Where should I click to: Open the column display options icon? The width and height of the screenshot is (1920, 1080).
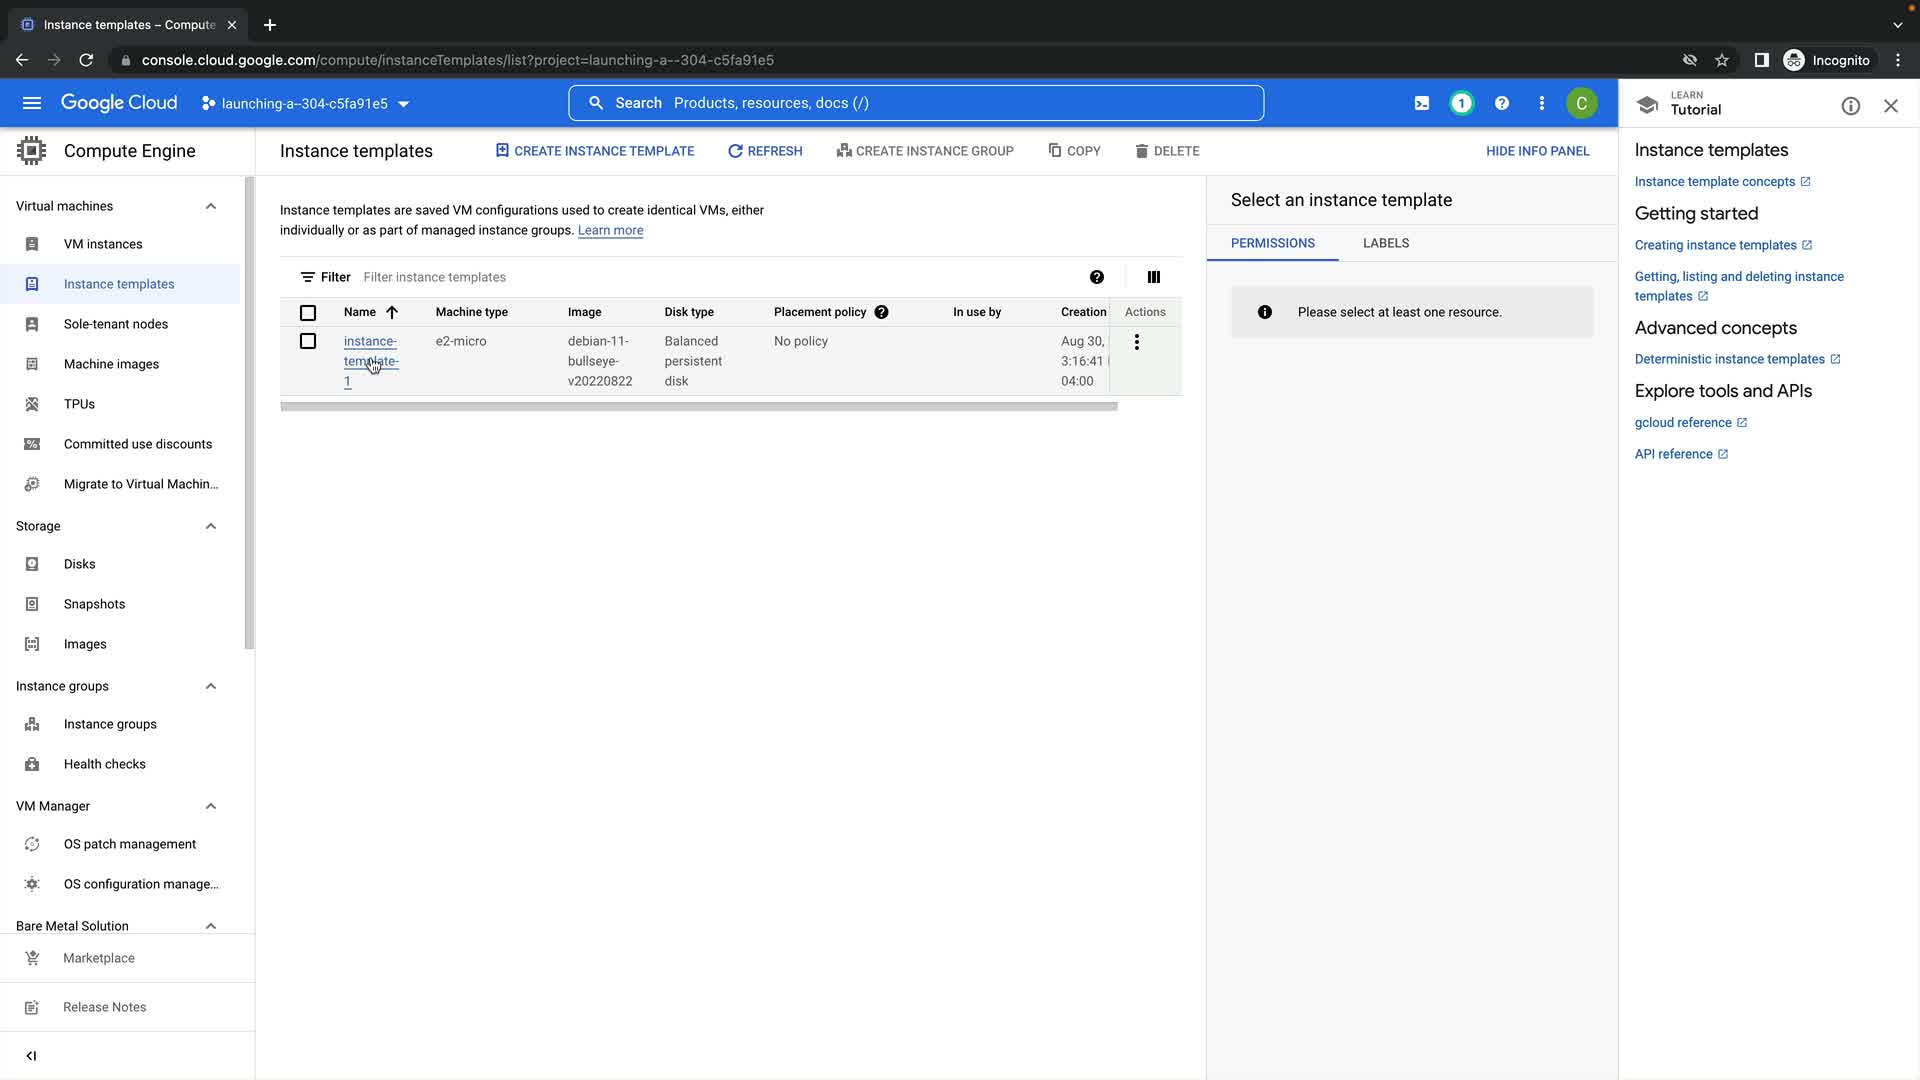1153,277
